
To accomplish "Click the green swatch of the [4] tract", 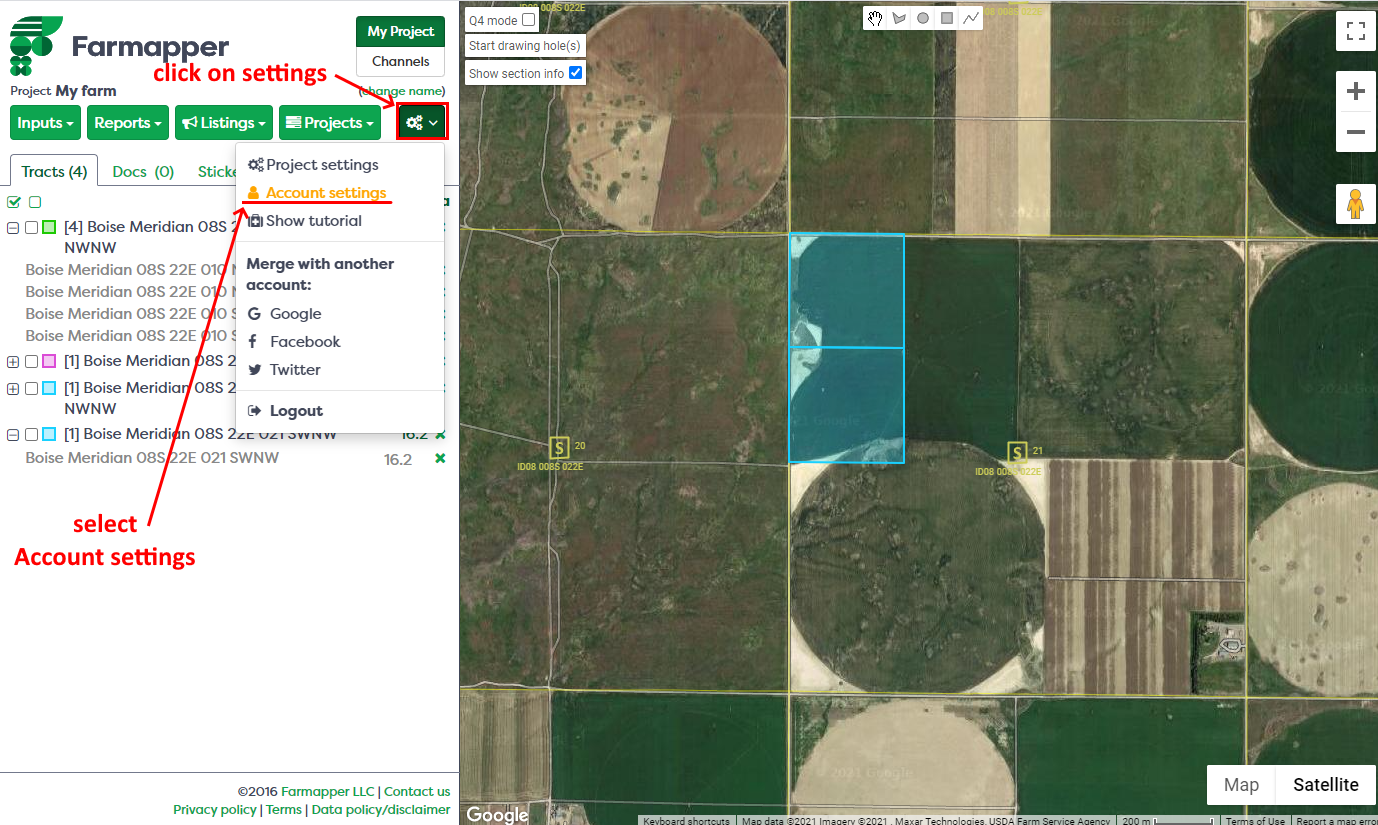I will (49, 228).
